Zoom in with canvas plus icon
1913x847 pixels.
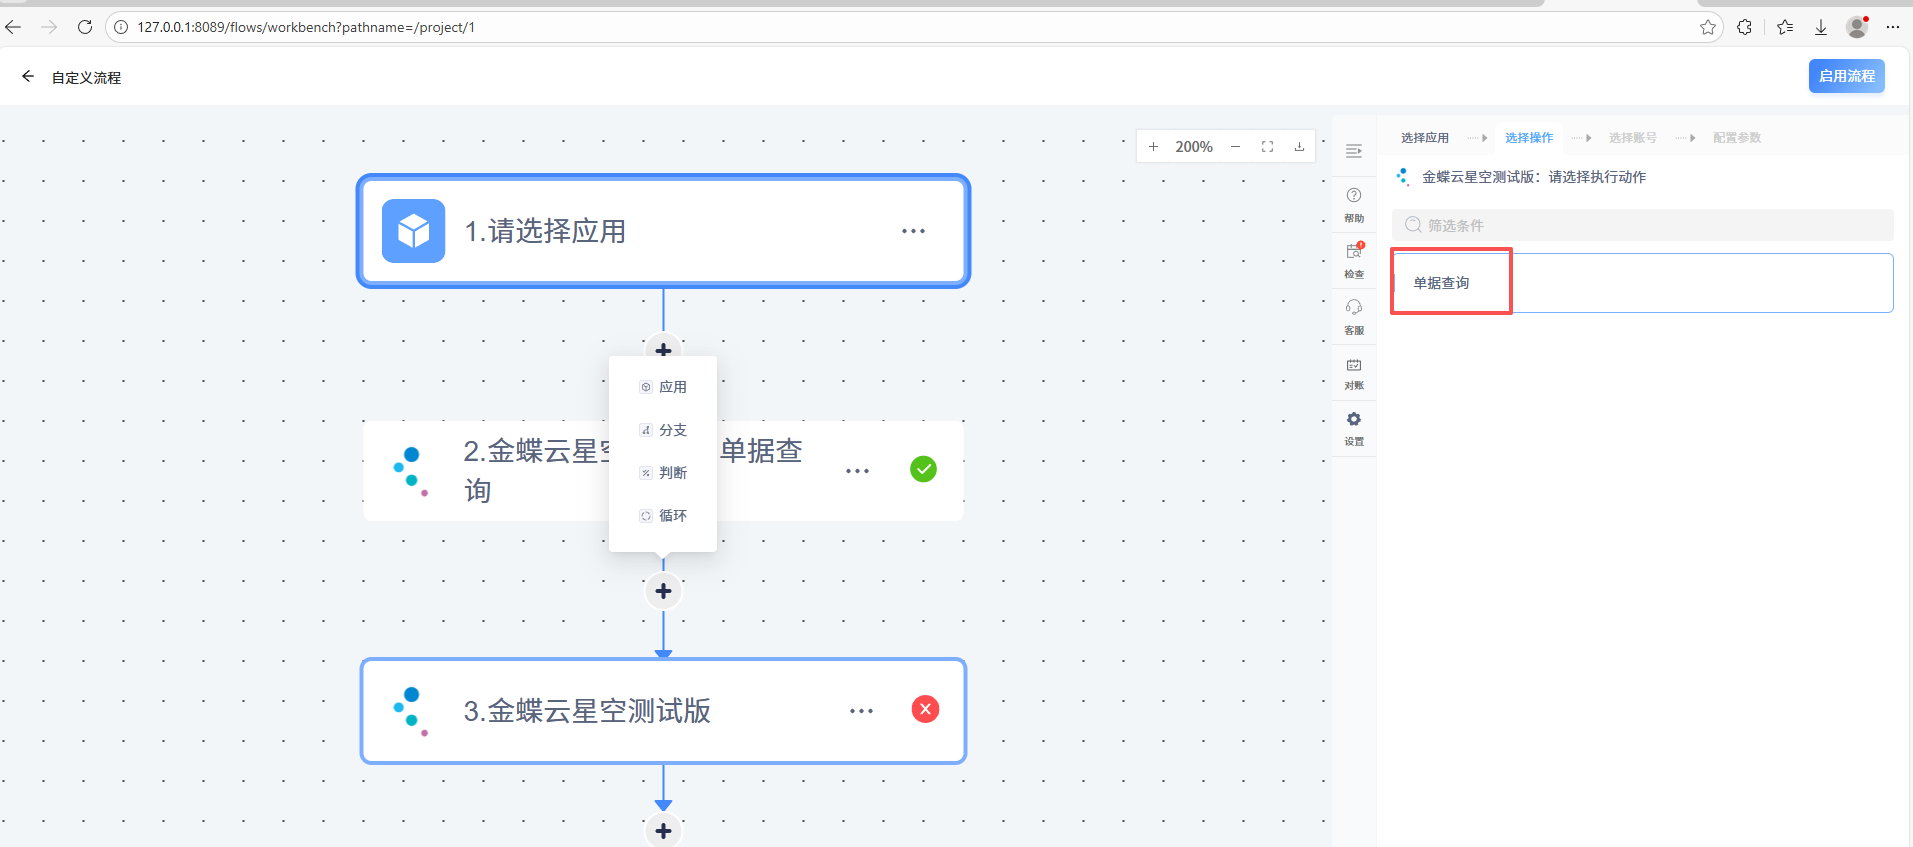1153,147
